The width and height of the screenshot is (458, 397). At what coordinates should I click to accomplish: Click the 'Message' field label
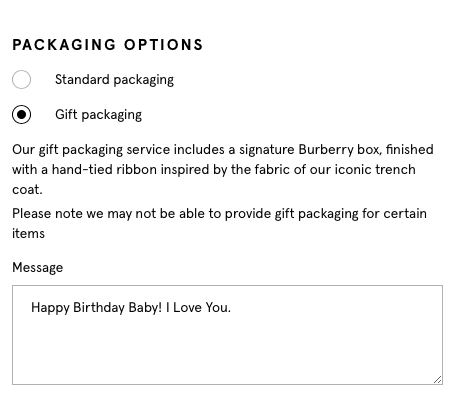(x=38, y=268)
